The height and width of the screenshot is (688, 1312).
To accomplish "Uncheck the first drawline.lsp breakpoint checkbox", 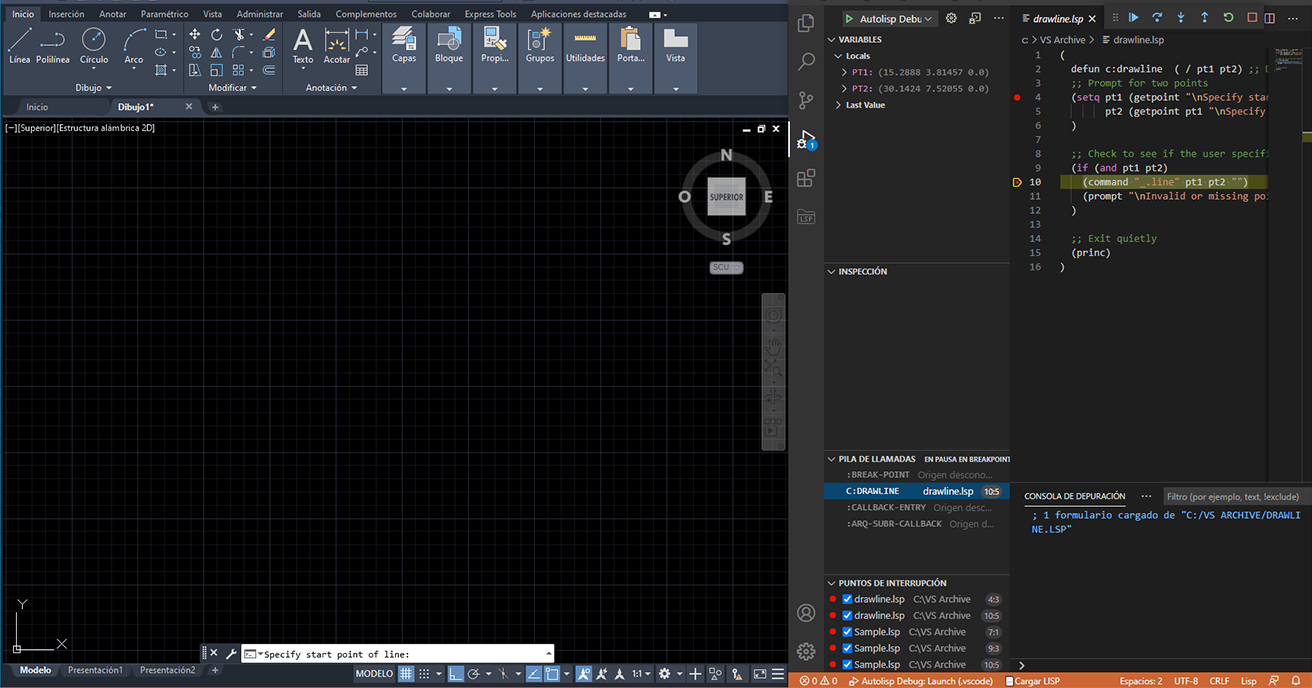I will (x=847, y=600).
